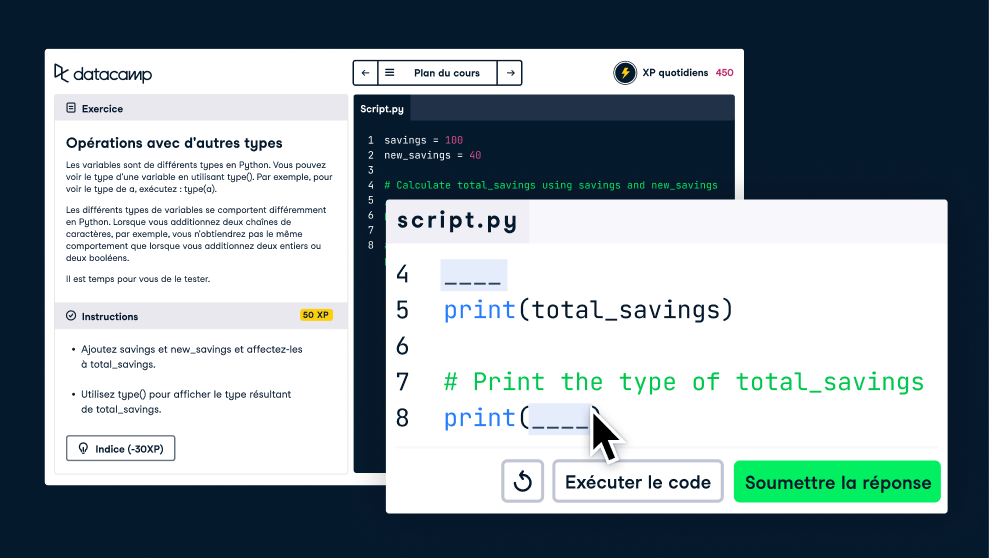Click the 50 XP badge

[x=316, y=315]
